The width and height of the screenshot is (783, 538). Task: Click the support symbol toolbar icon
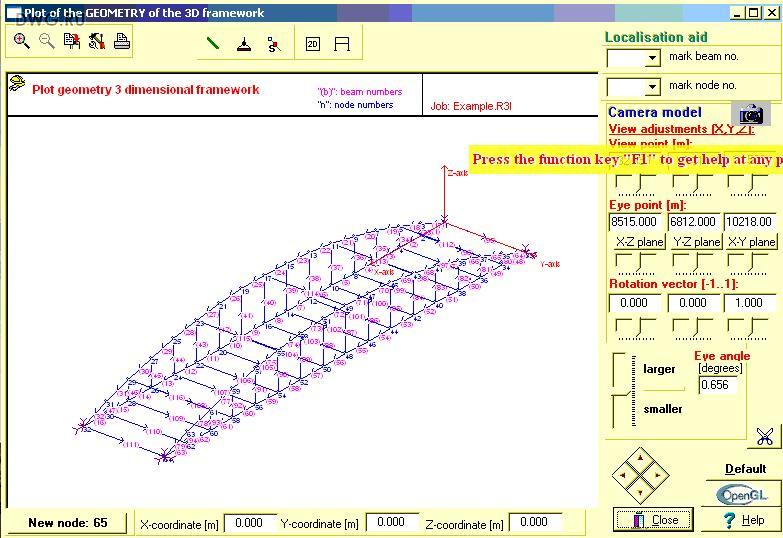[244, 44]
